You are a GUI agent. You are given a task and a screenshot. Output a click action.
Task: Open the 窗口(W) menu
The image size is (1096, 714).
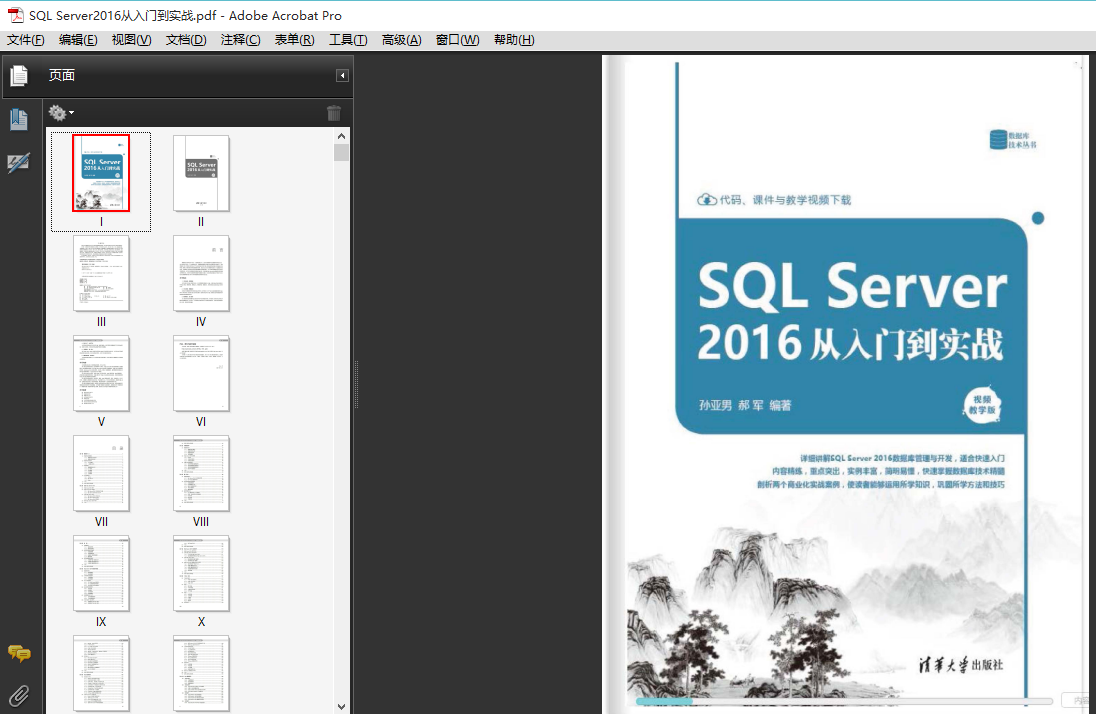(x=457, y=40)
